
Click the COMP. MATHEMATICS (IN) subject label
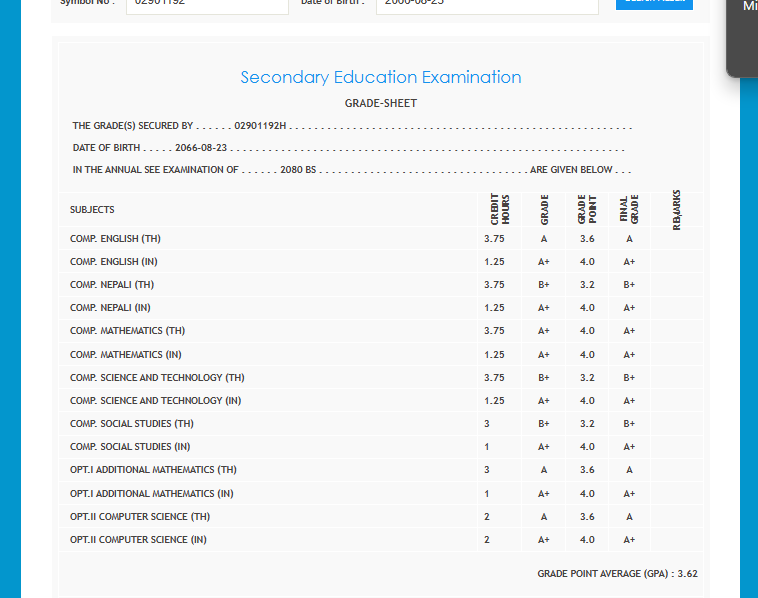[x=125, y=355]
